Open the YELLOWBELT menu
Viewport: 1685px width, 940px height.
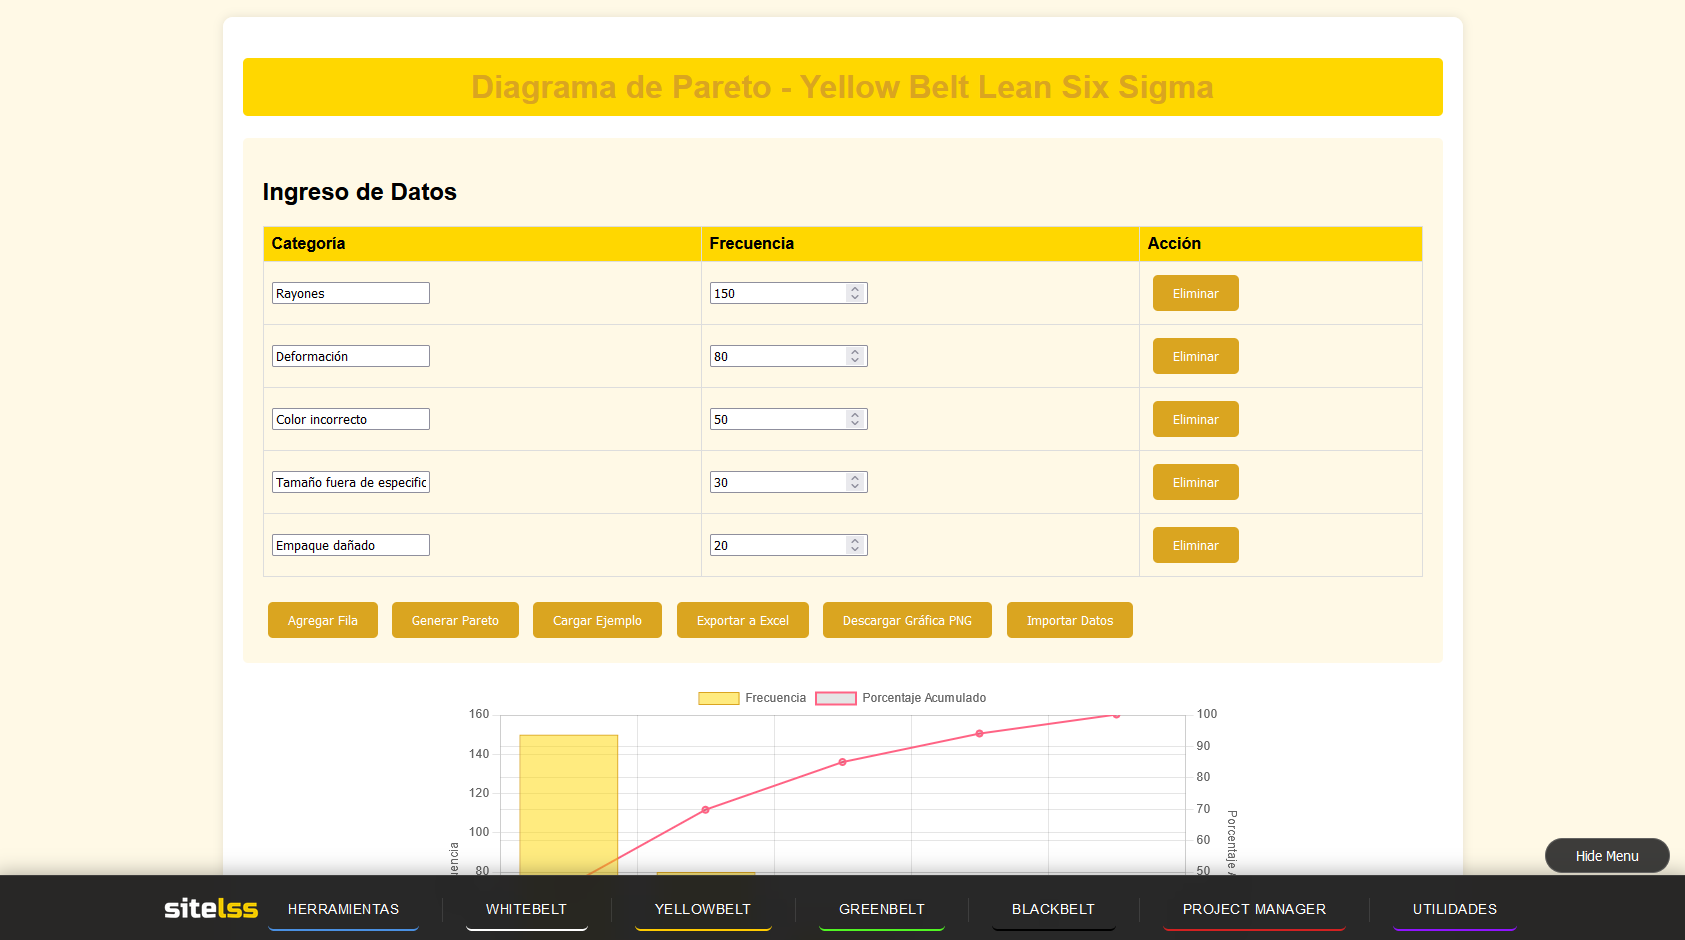pos(702,909)
